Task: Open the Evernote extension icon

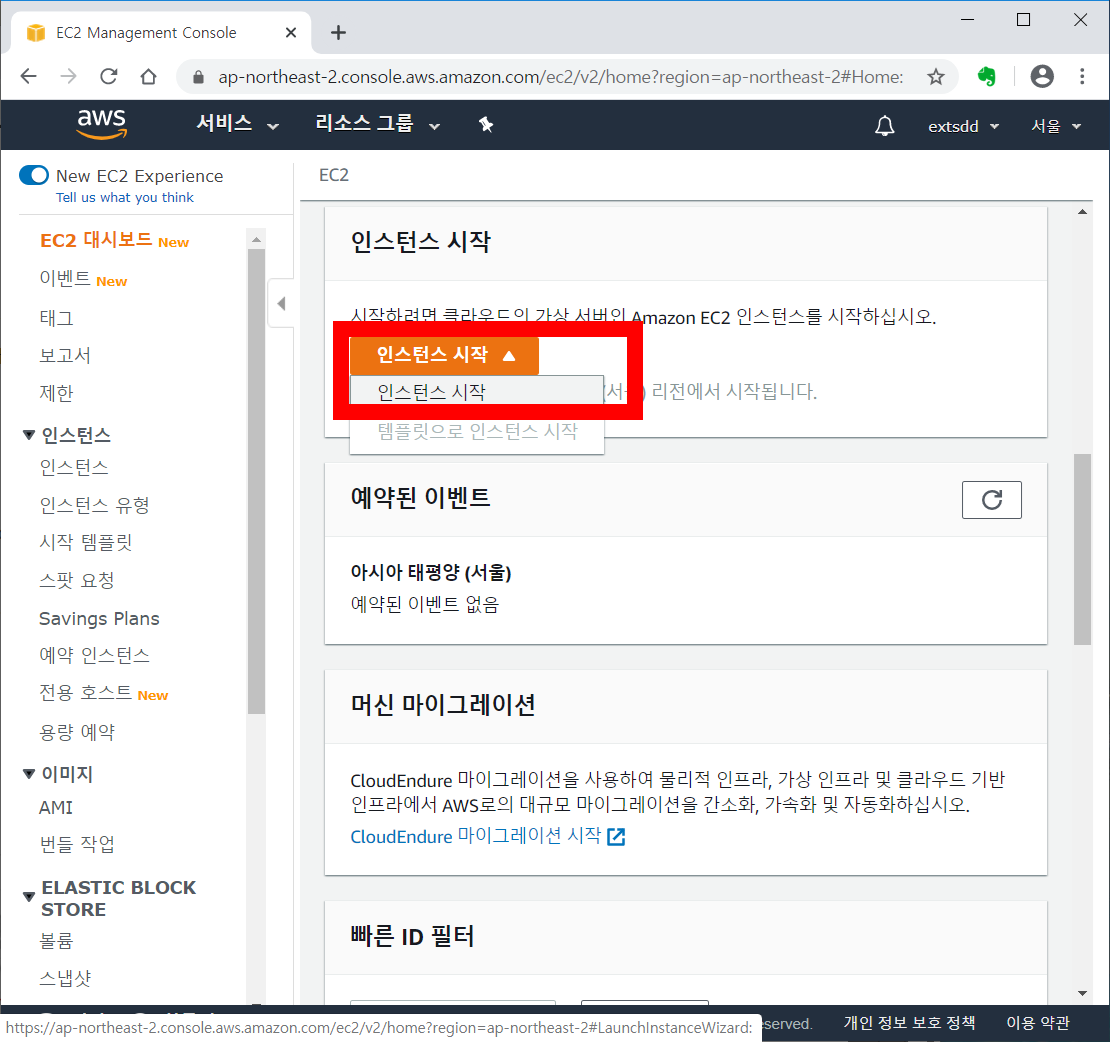Action: tap(987, 76)
